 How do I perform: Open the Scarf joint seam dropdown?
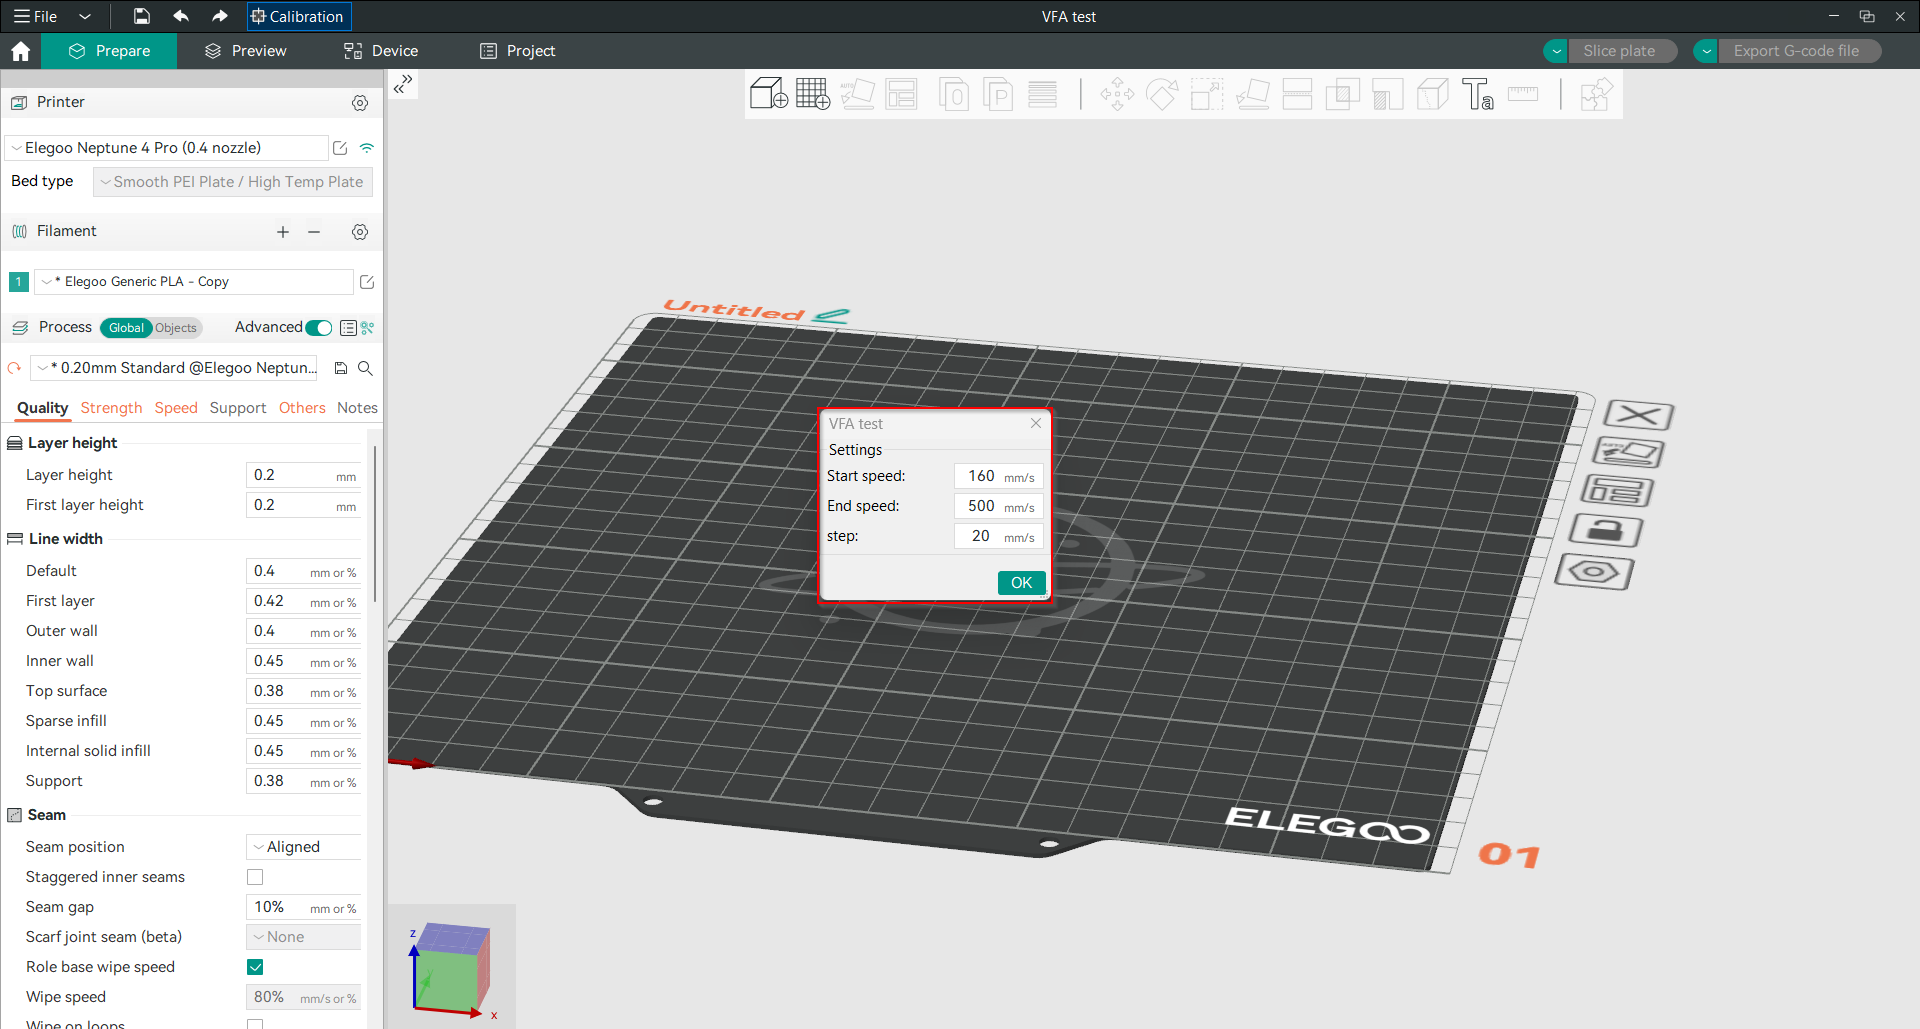pos(303,937)
